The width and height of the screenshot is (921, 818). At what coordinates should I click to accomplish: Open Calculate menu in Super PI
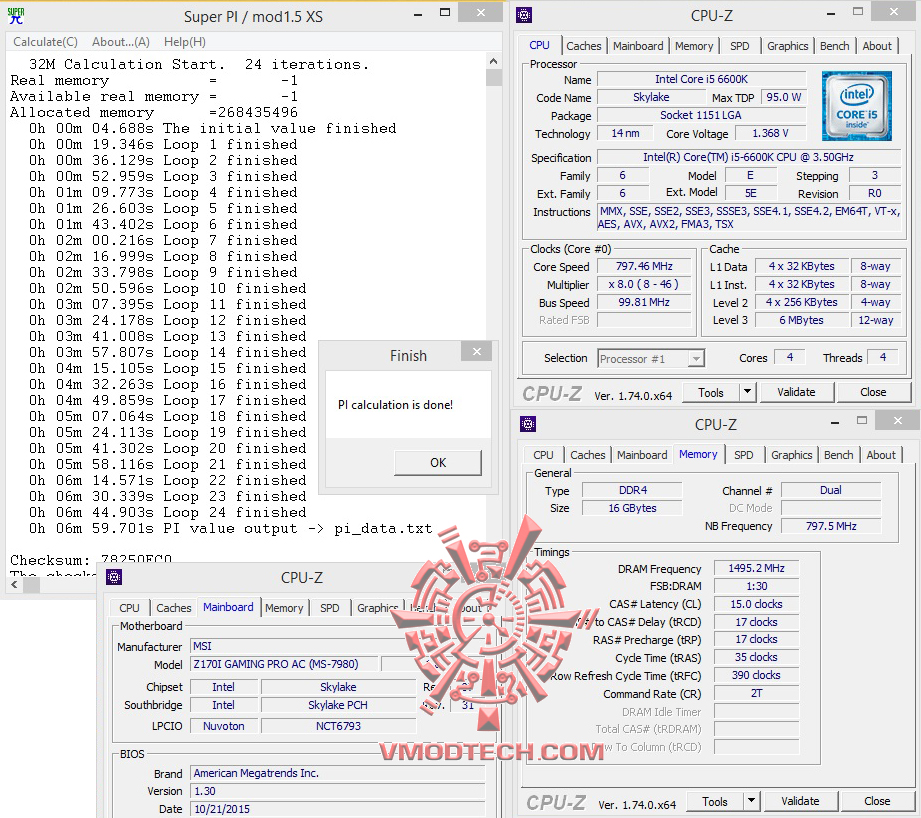click(45, 42)
